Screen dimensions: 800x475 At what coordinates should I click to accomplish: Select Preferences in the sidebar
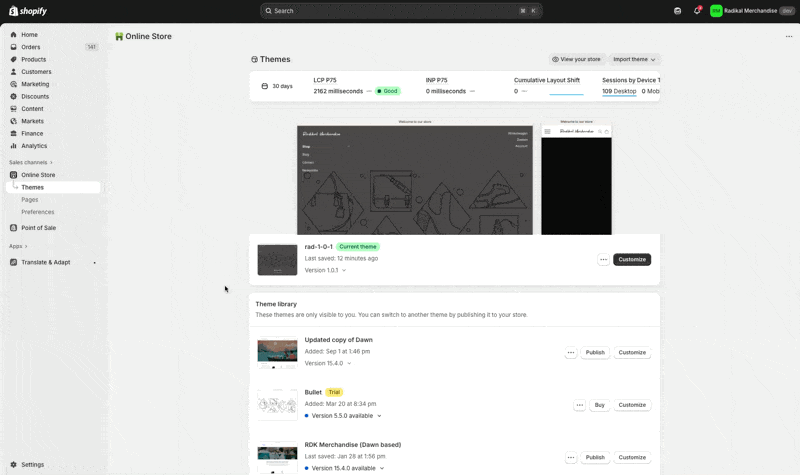(38, 212)
